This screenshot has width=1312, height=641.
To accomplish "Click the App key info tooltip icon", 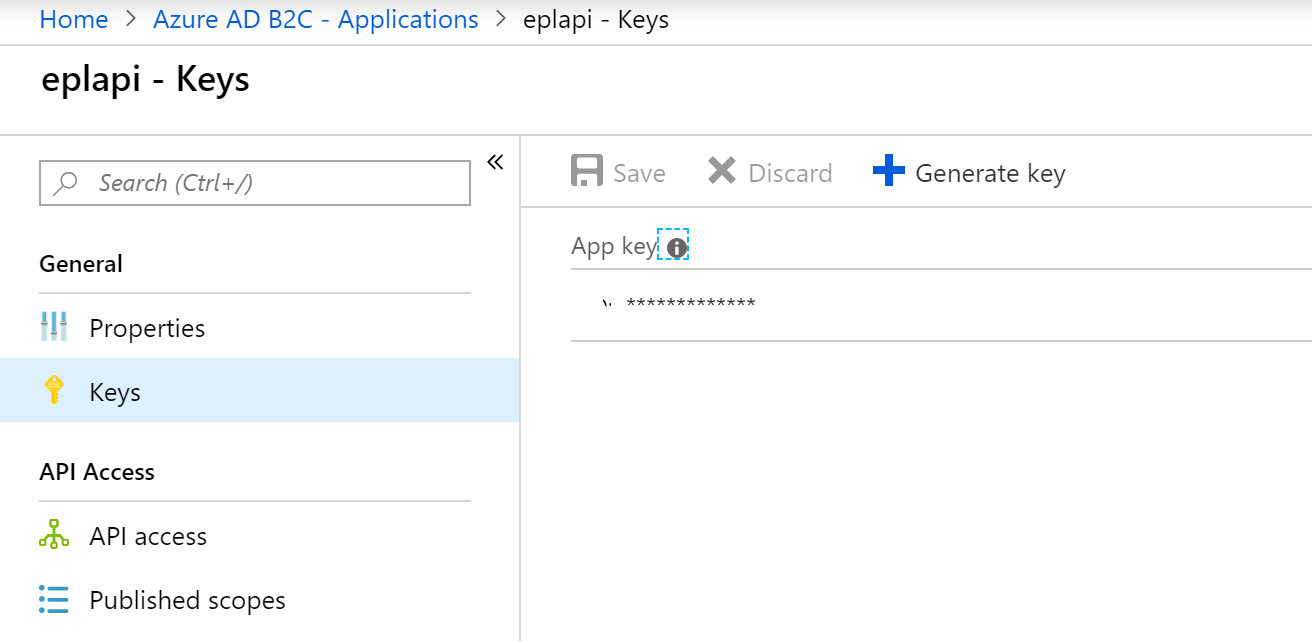I will click(675, 244).
